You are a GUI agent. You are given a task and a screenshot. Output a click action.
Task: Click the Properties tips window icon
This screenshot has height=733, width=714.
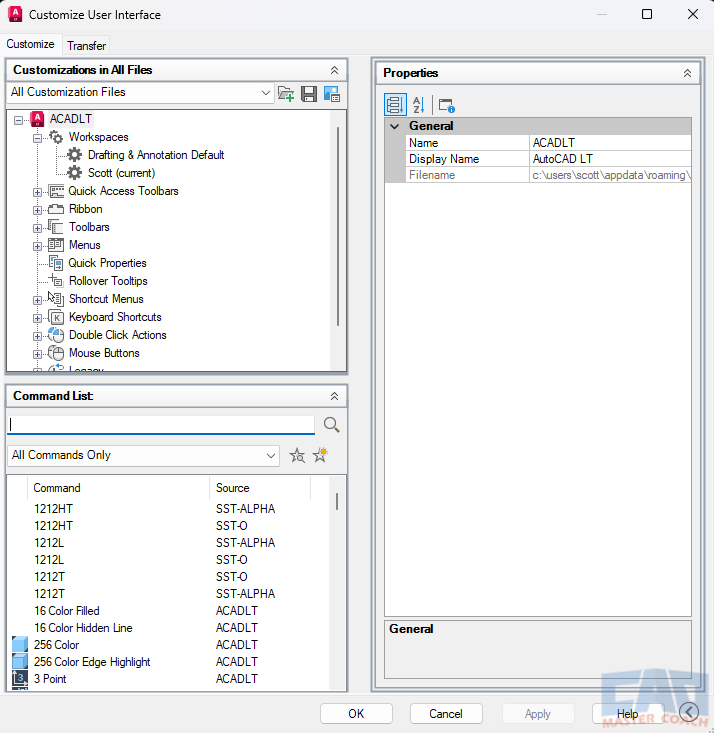pyautogui.click(x=447, y=105)
